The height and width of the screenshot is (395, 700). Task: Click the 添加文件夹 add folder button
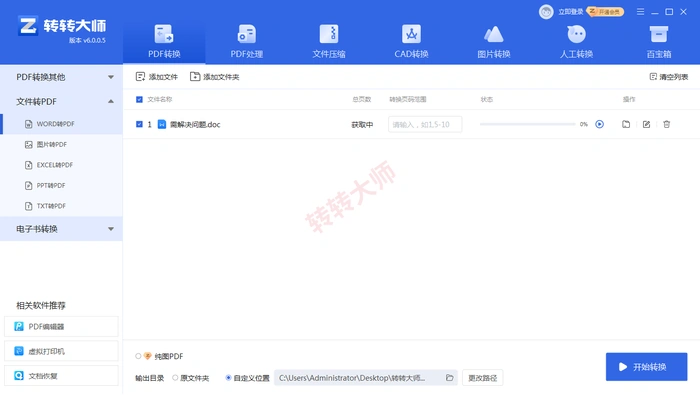(x=214, y=77)
